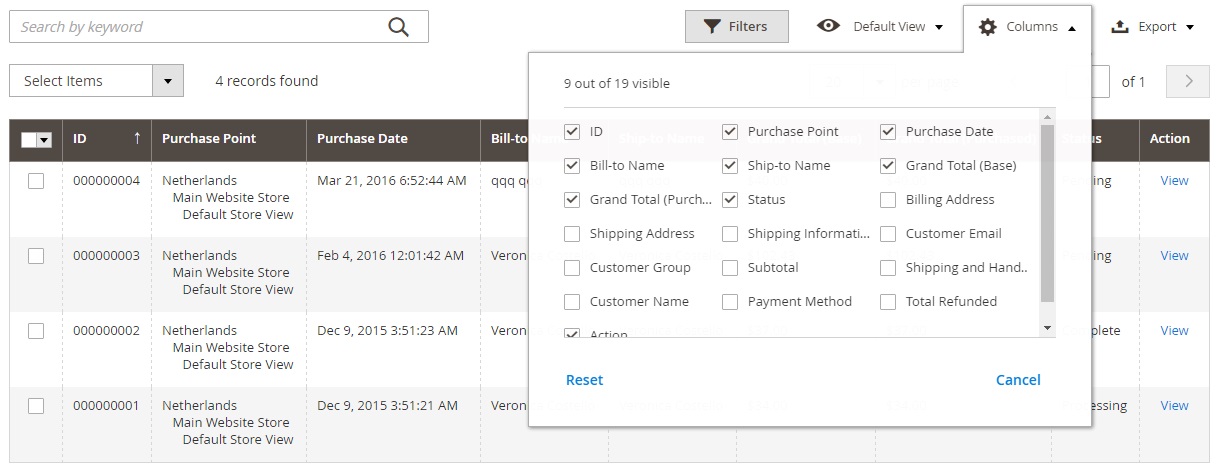Open the Filters panel
The image size is (1221, 469).
tap(736, 27)
